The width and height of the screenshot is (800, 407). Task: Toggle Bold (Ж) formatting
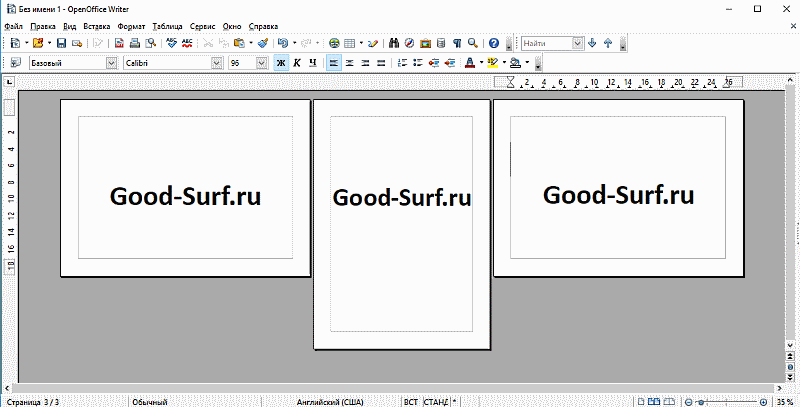point(281,63)
